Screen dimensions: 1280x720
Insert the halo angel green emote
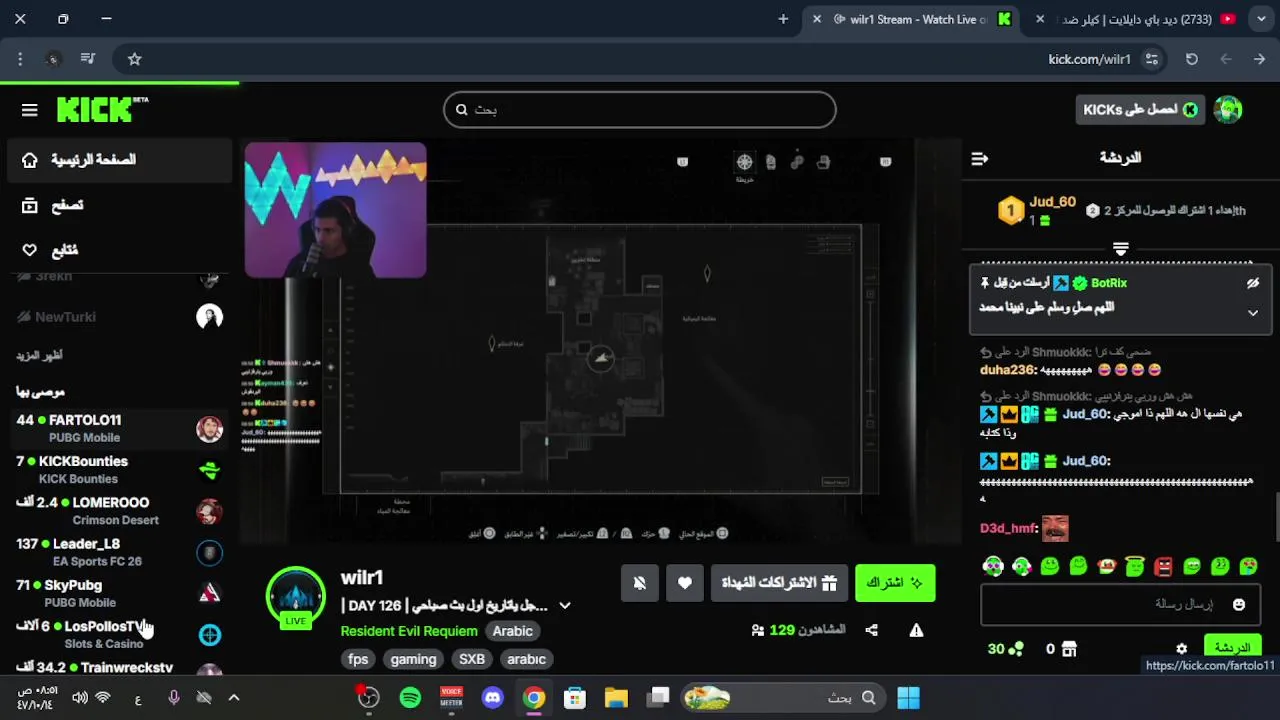click(1135, 567)
